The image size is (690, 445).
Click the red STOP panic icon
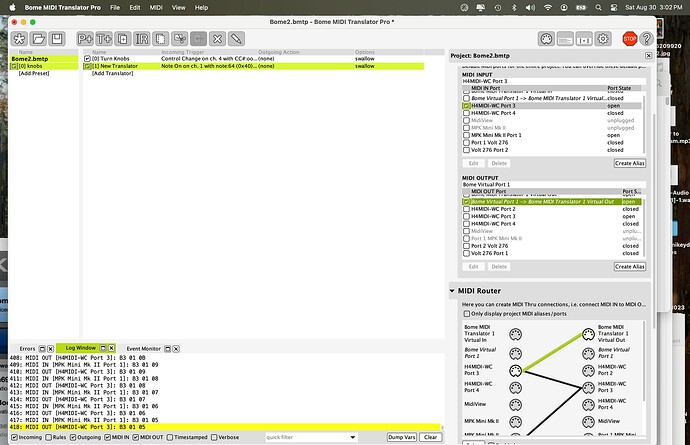pos(630,39)
